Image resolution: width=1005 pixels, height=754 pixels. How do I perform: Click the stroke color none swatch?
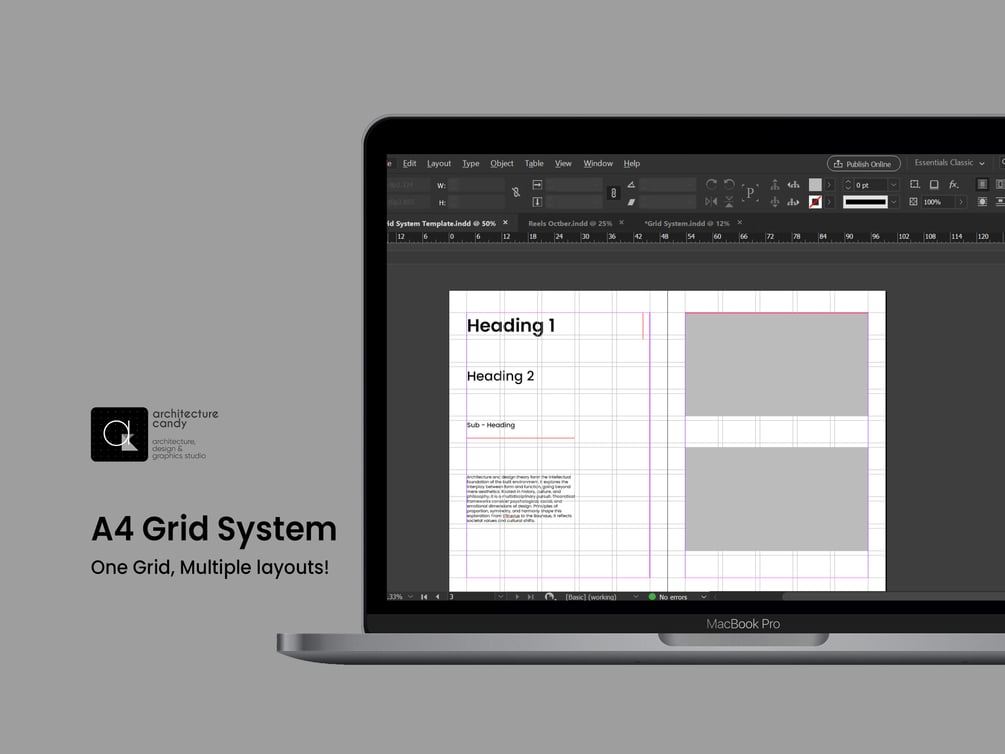(x=815, y=202)
